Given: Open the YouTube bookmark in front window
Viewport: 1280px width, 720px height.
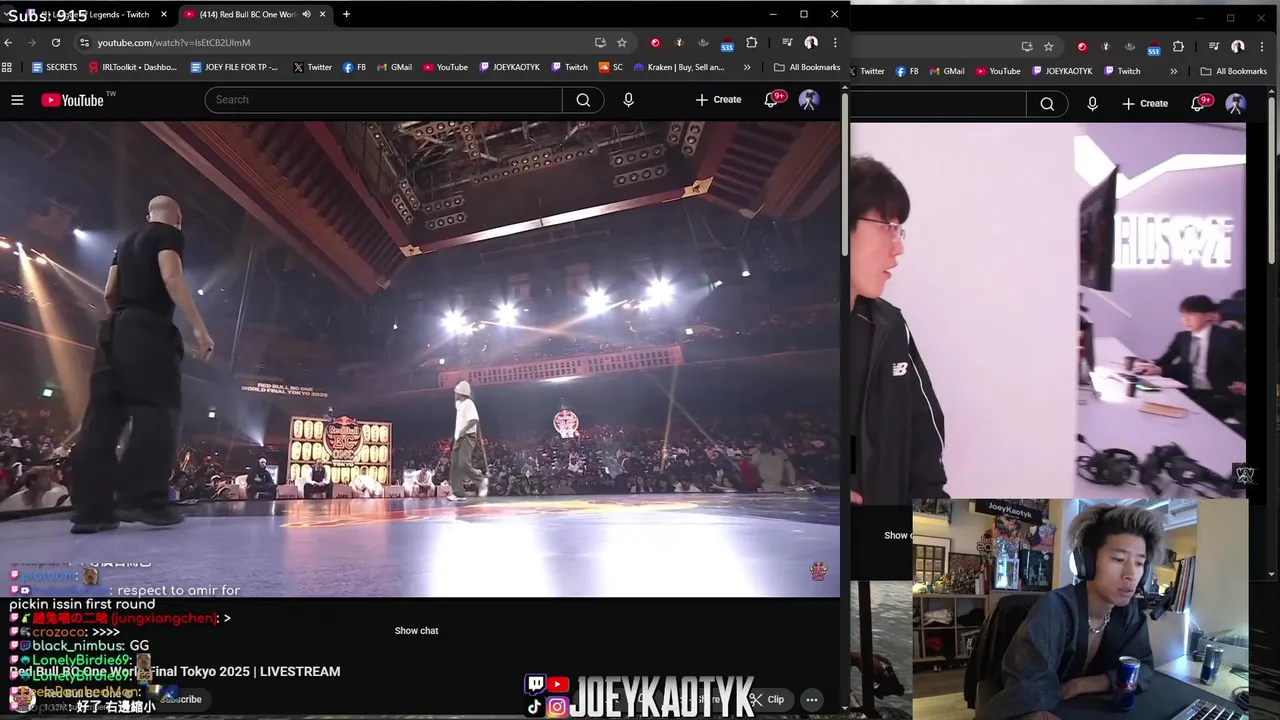Looking at the screenshot, I should point(445,68).
